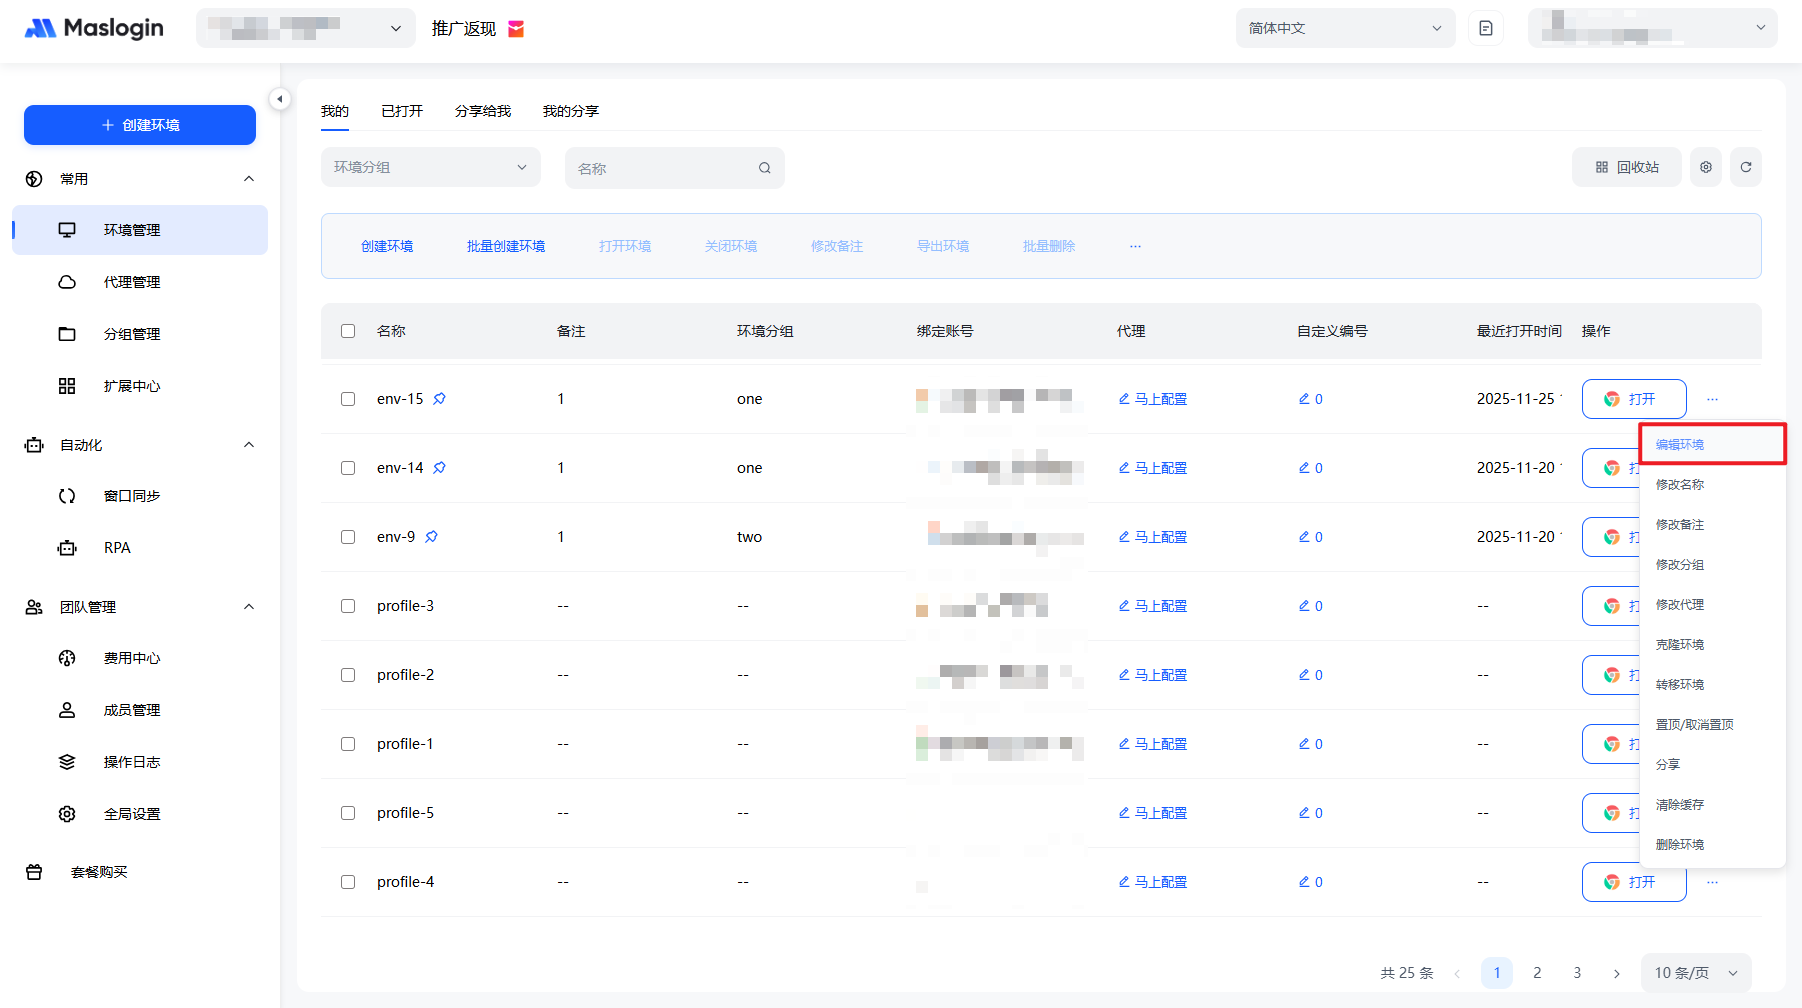This screenshot has height=1008, width=1802.
Task: Go to page 2 in pagination
Action: point(1537,973)
